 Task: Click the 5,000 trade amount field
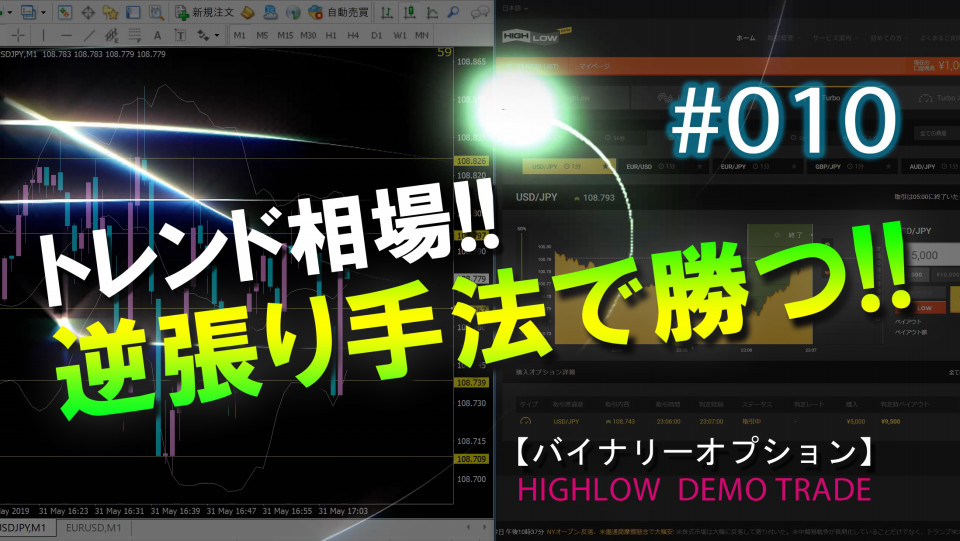933,255
